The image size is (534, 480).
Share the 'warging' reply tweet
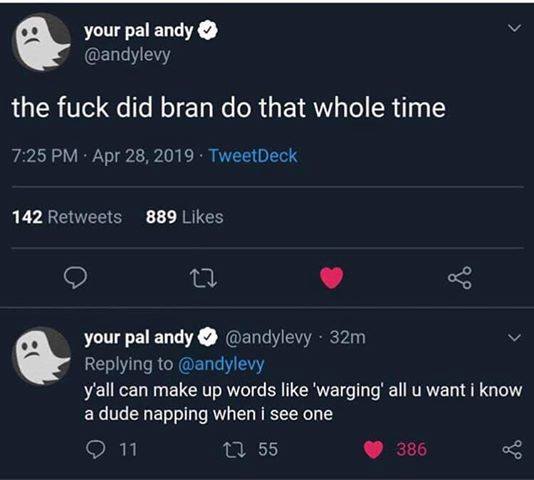[x=512, y=449]
